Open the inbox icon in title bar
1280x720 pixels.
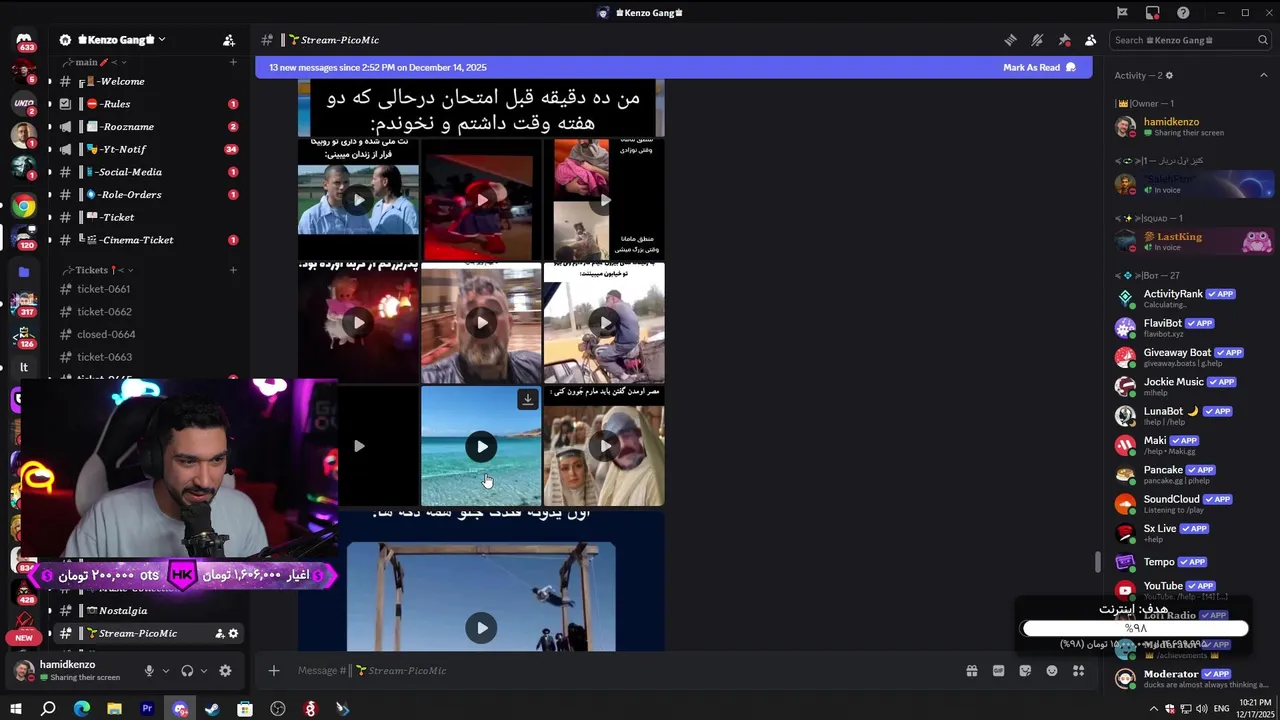[x=1153, y=13]
